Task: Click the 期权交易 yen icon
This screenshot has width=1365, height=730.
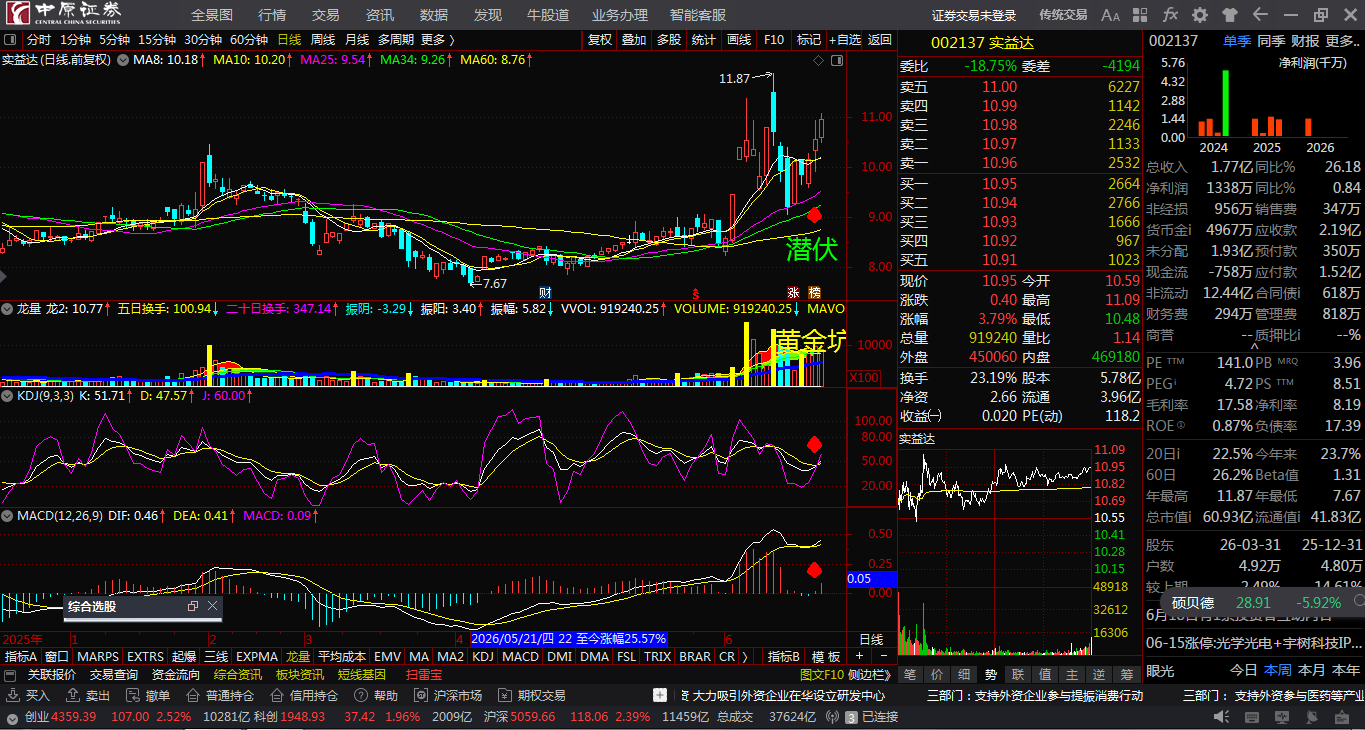Action: pyautogui.click(x=505, y=695)
